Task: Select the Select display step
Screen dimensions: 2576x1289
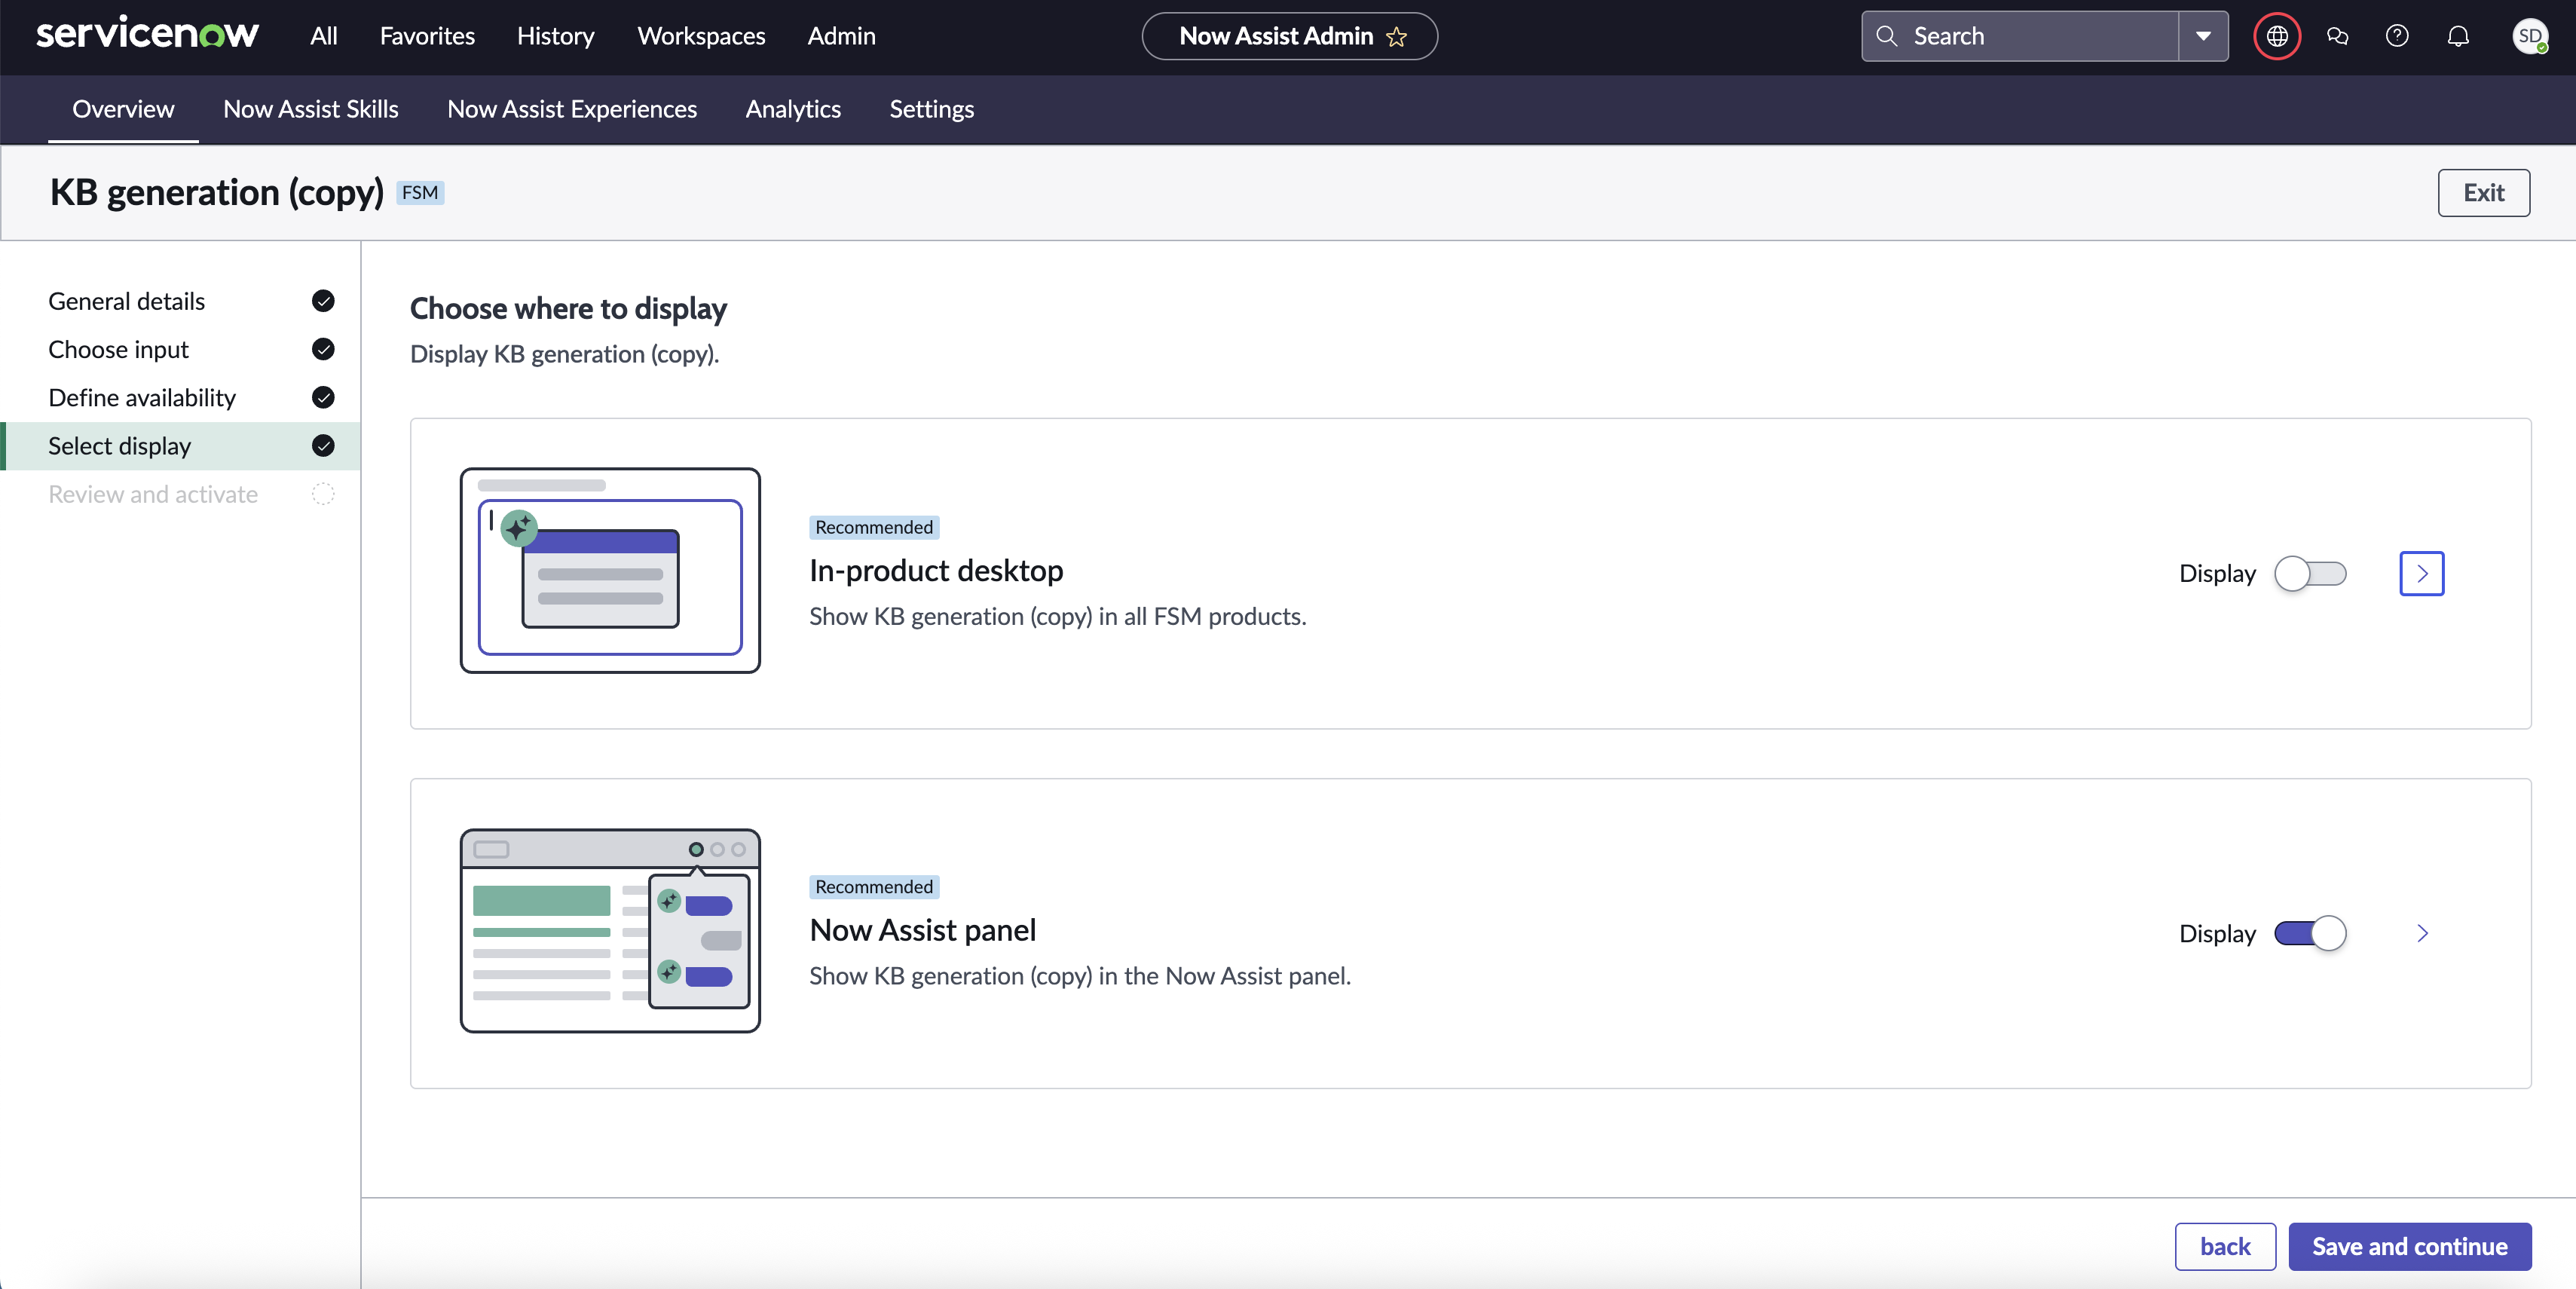Action: (180, 445)
